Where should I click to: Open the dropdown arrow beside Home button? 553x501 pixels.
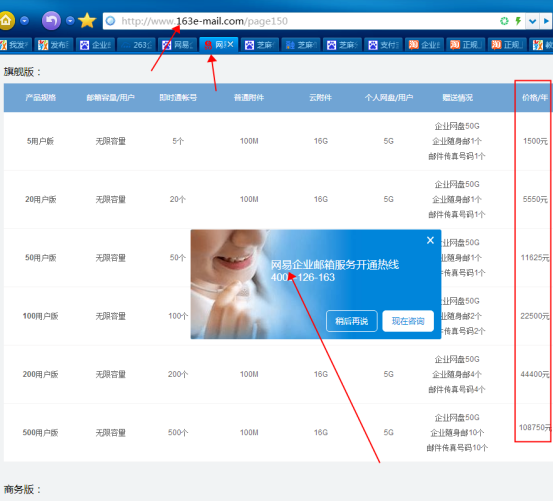point(24,21)
